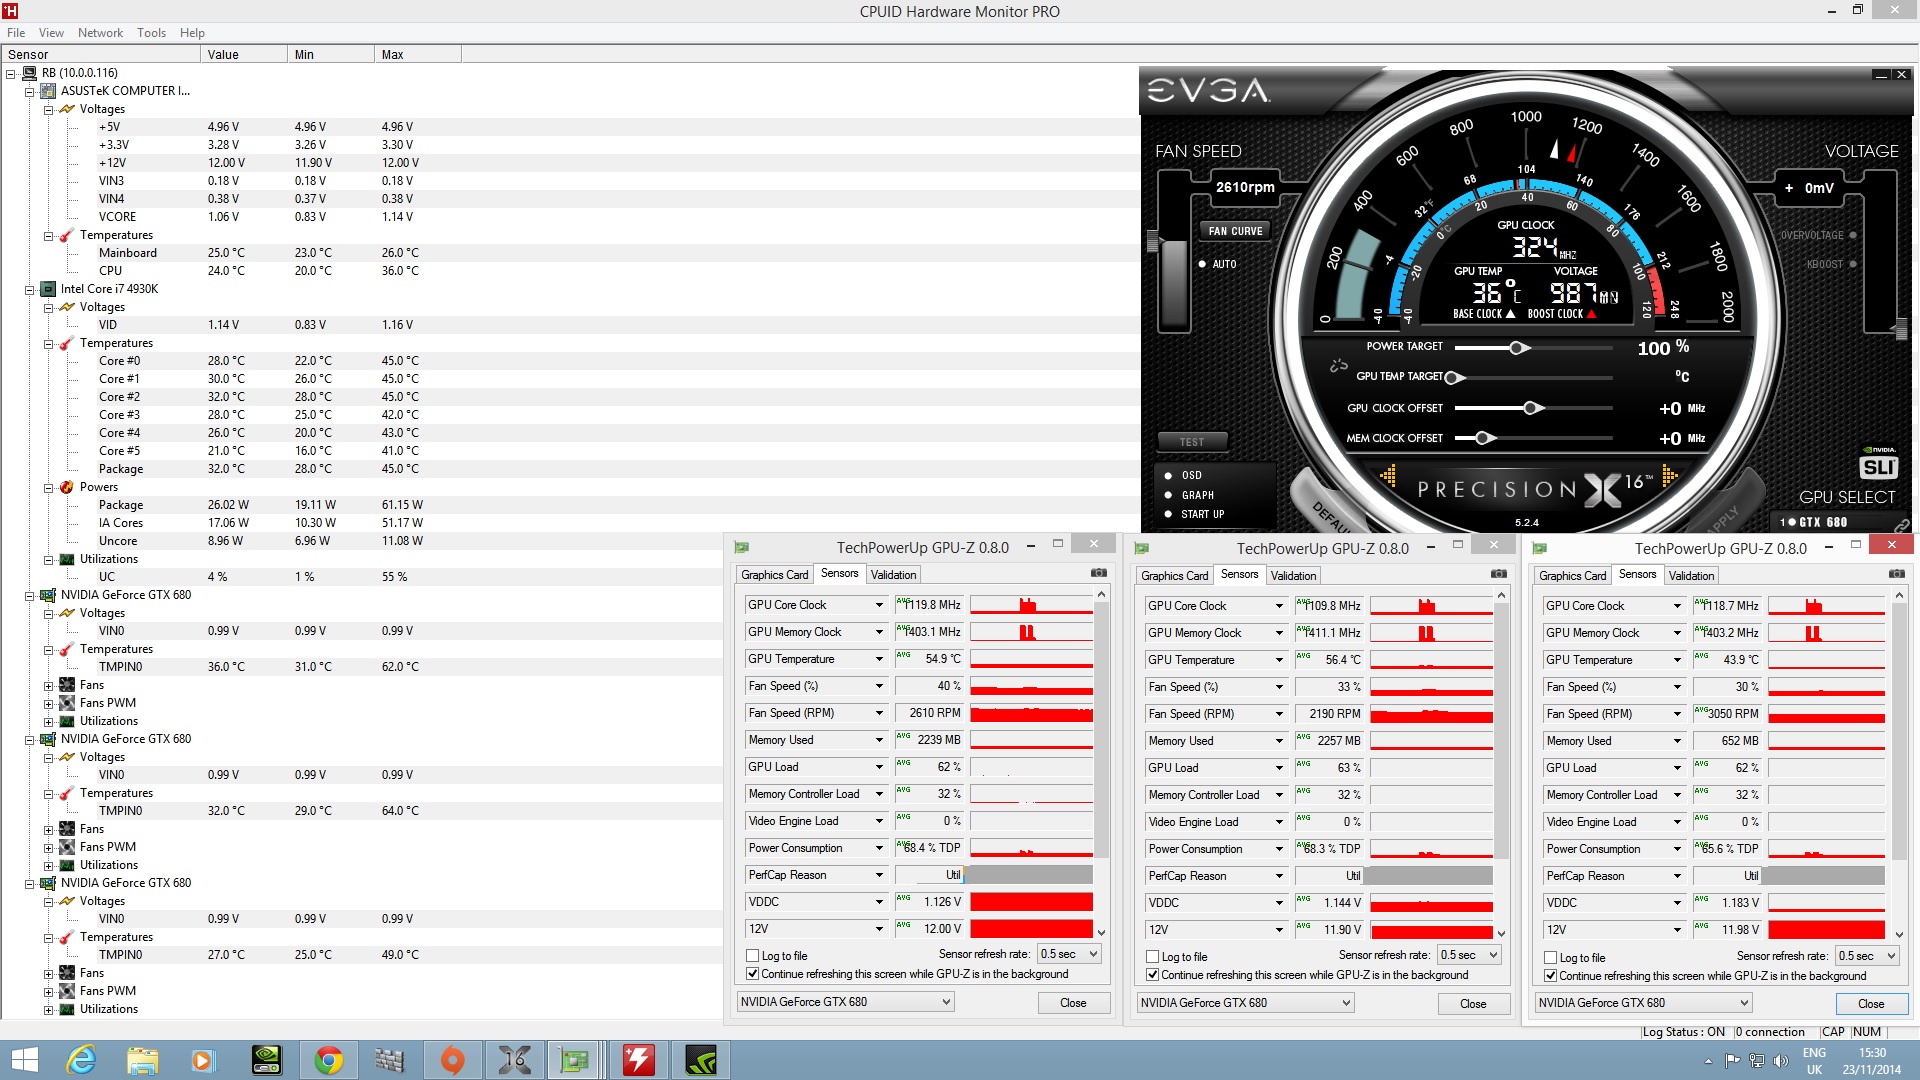
Task: Click the FAN CURVE button
Action: pos(1235,231)
